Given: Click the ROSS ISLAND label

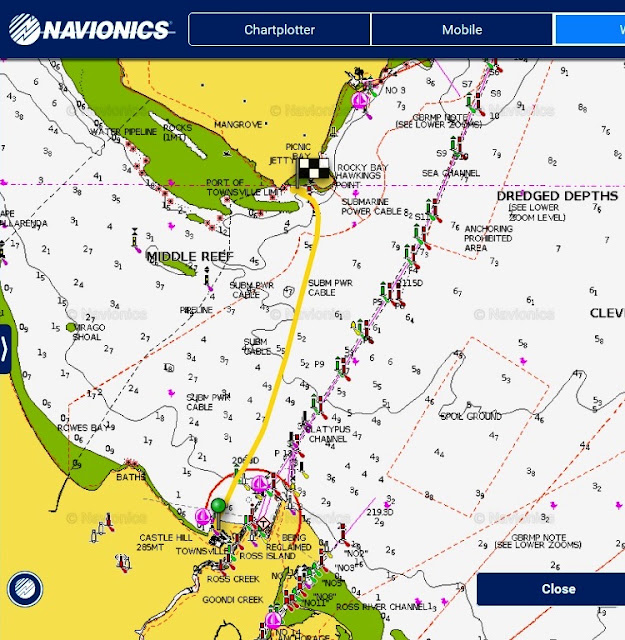Looking at the screenshot, I should 267,556.
